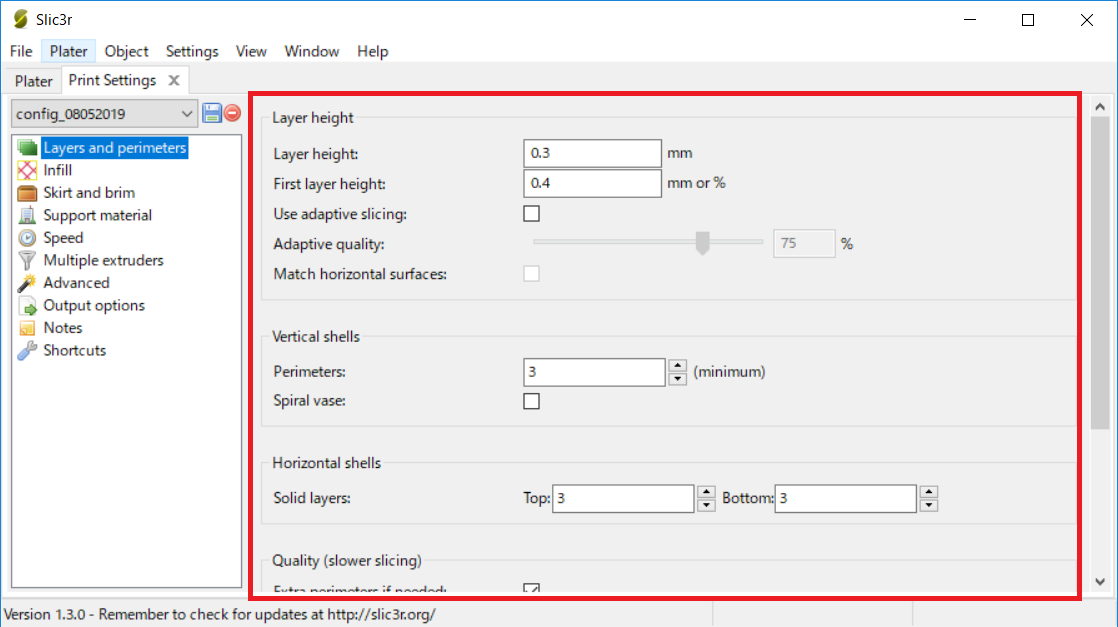
Task: Decrease Bottom solid layers with the down arrow
Action: [x=928, y=505]
